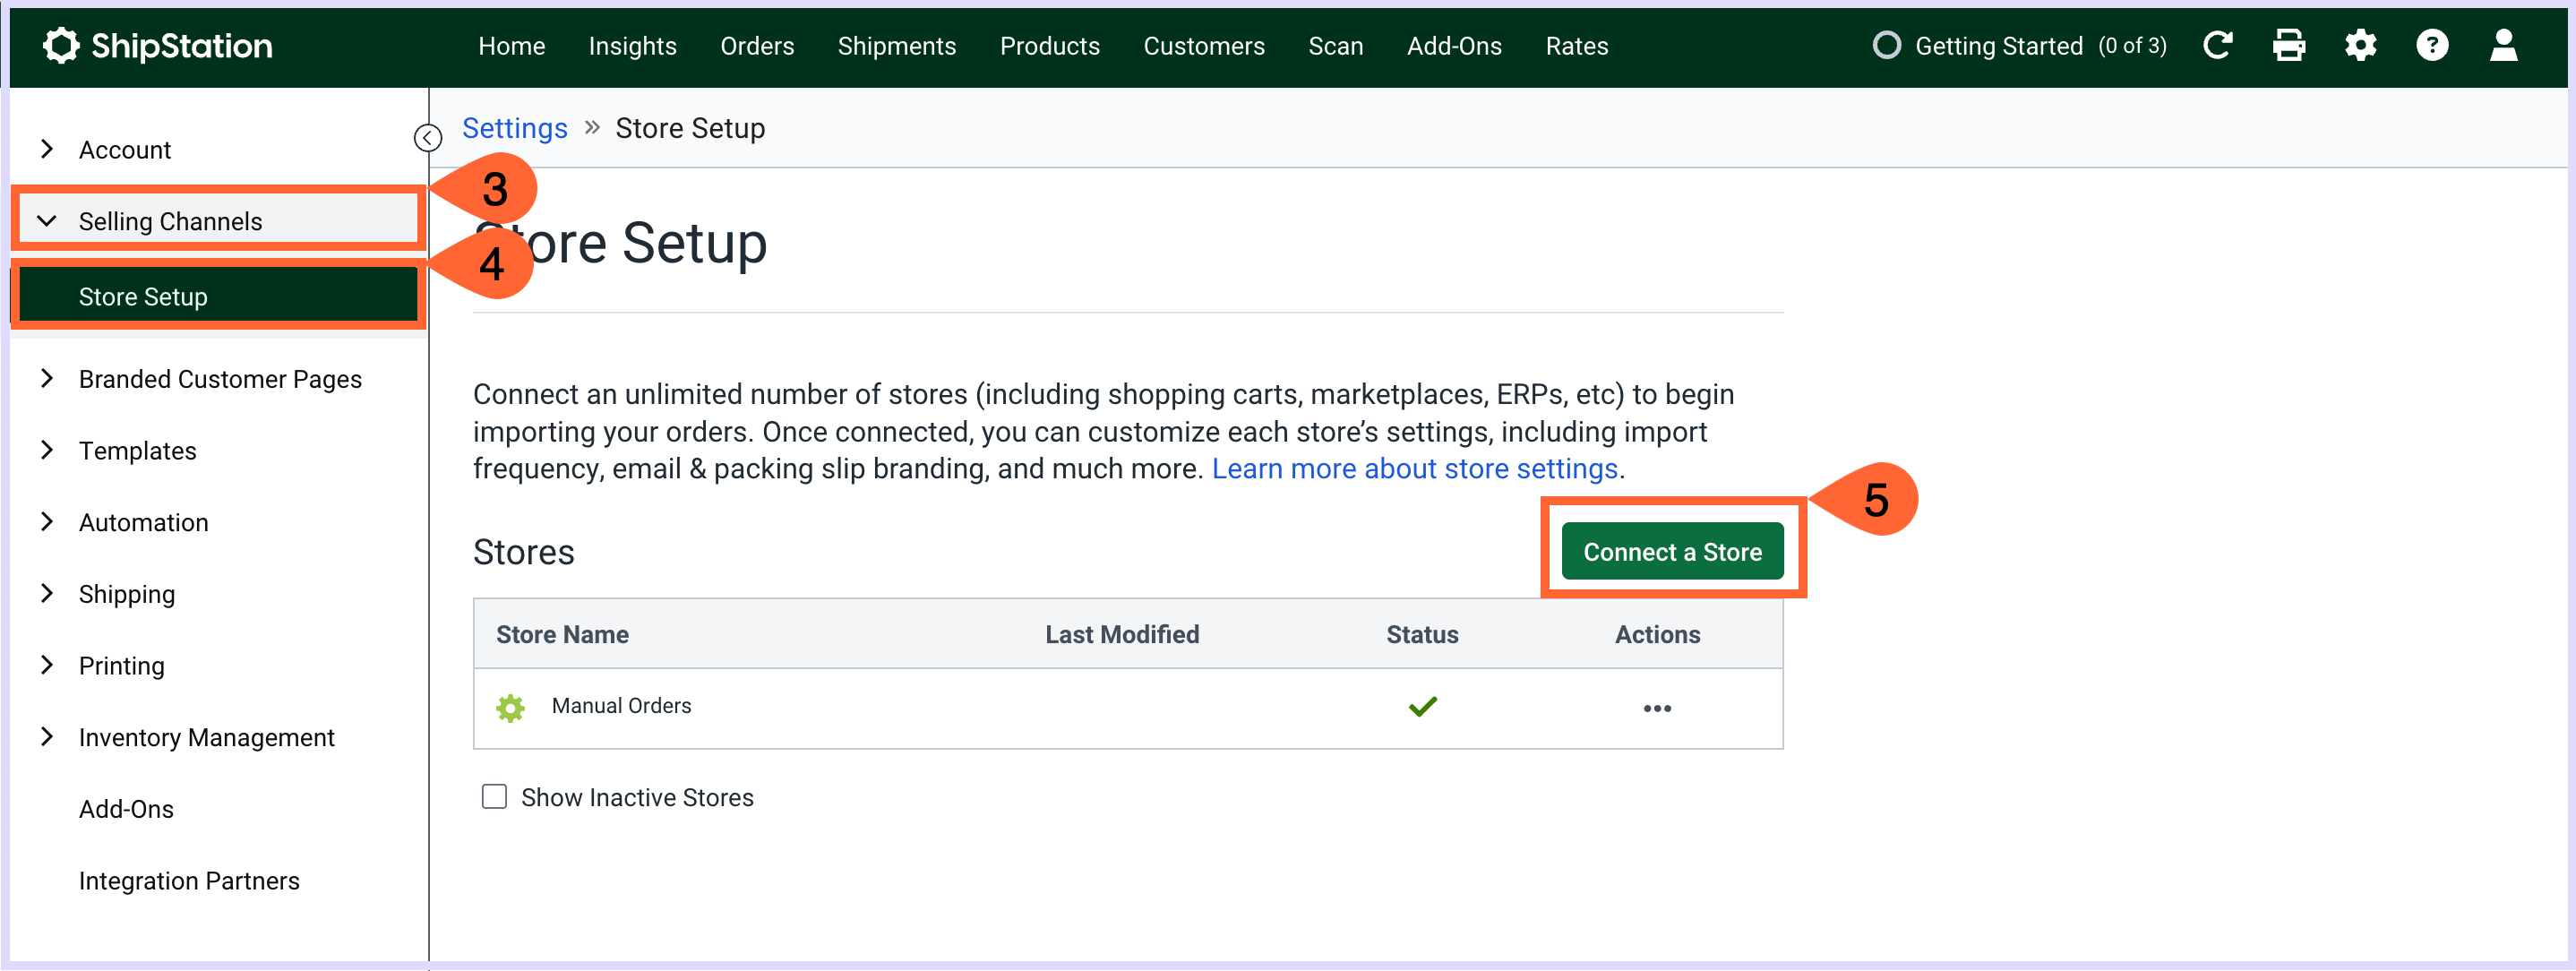Open the user account profile icon
Screen dimensions: 2576x971
(x=2503, y=45)
